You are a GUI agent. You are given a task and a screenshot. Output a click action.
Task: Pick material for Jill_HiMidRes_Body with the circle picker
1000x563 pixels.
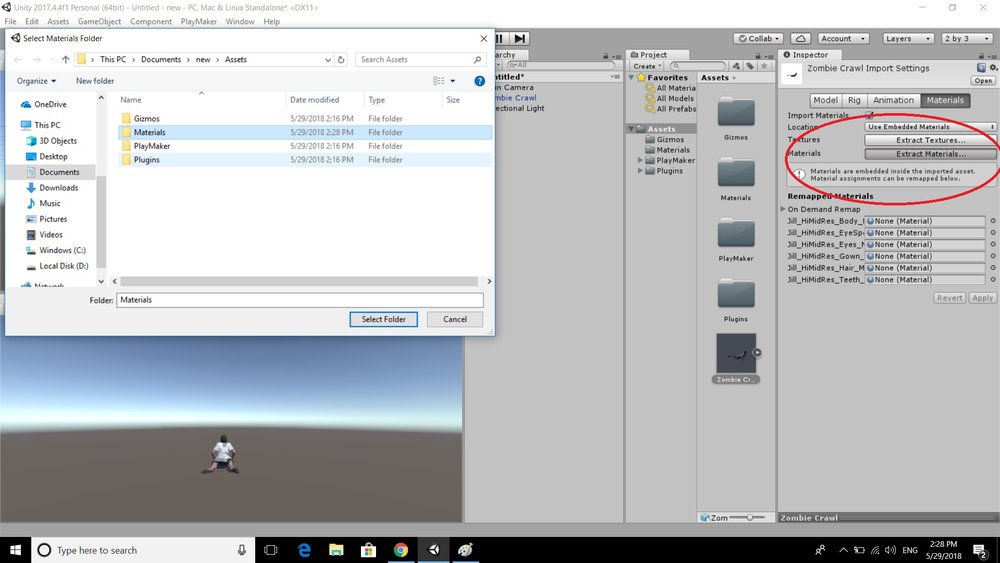[x=992, y=221]
